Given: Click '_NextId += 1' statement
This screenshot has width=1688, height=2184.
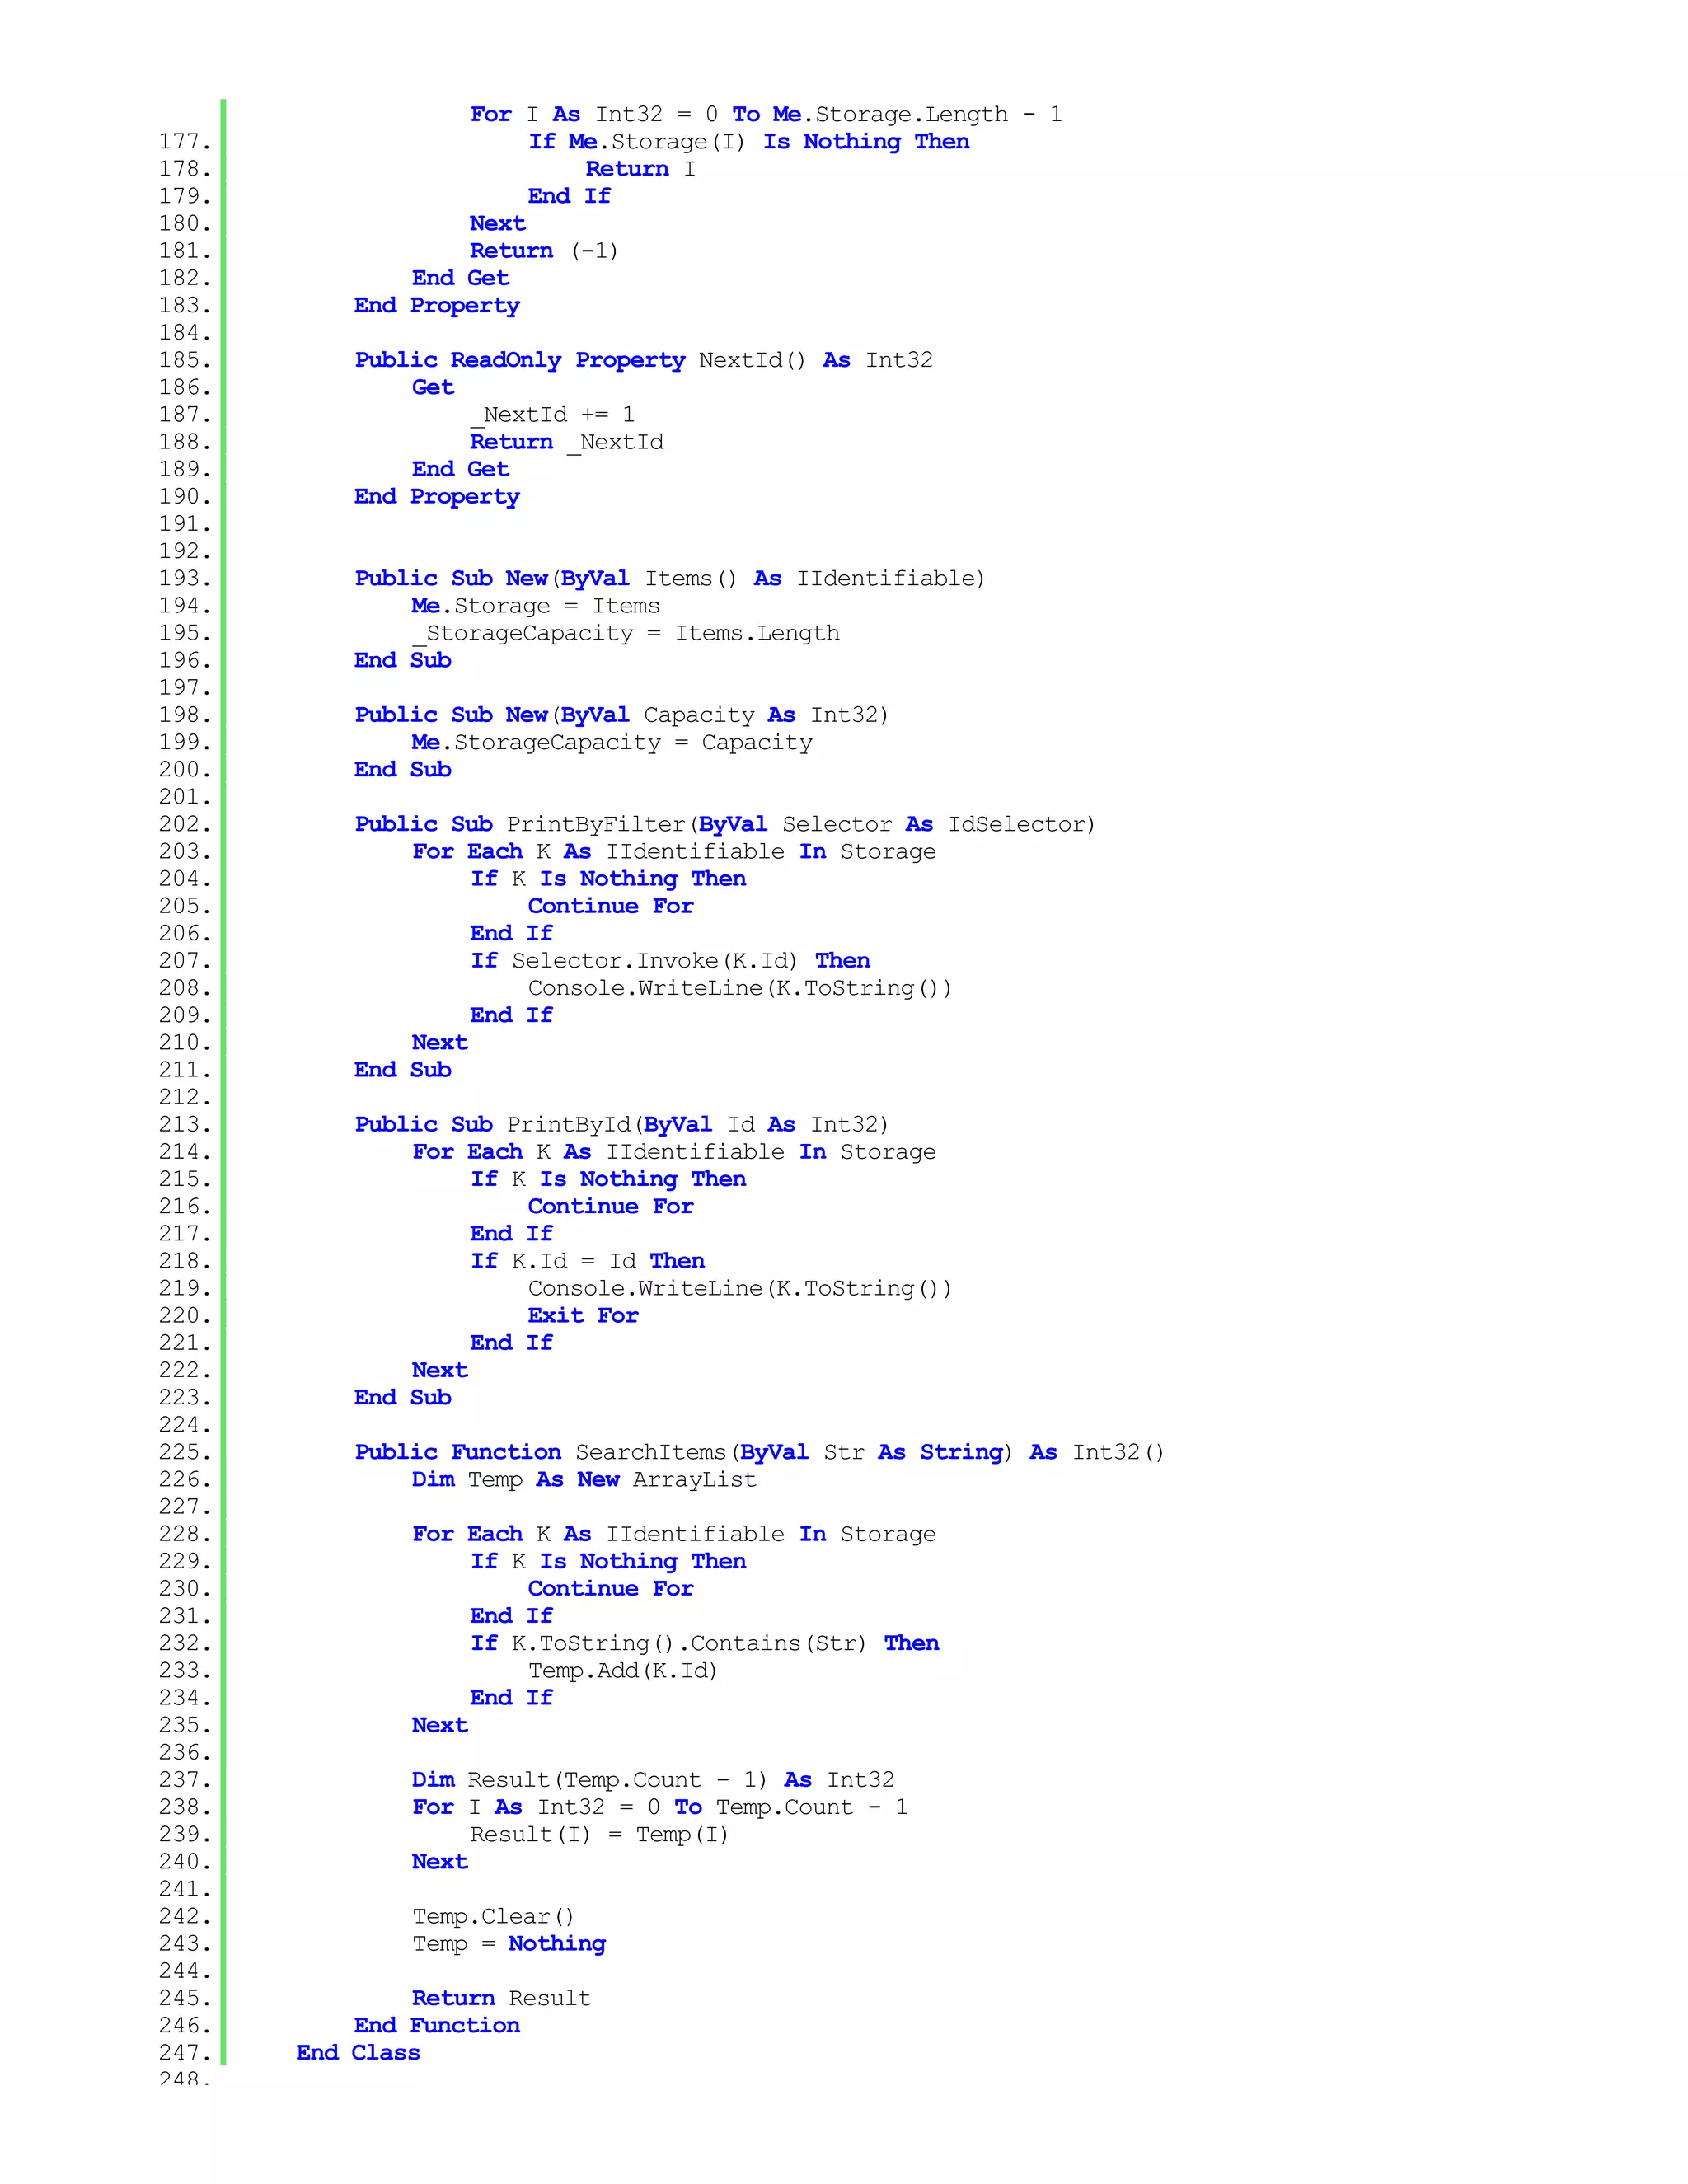Looking at the screenshot, I should click(553, 415).
